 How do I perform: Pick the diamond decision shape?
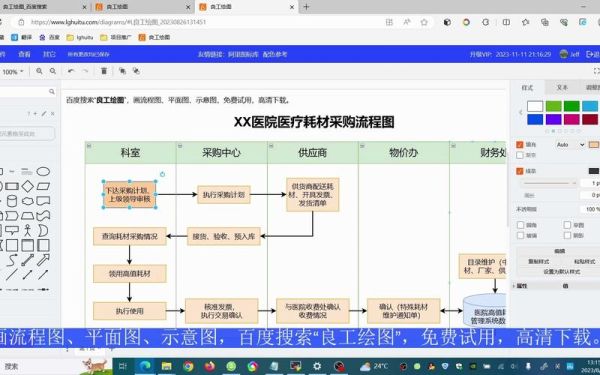coord(28,186)
